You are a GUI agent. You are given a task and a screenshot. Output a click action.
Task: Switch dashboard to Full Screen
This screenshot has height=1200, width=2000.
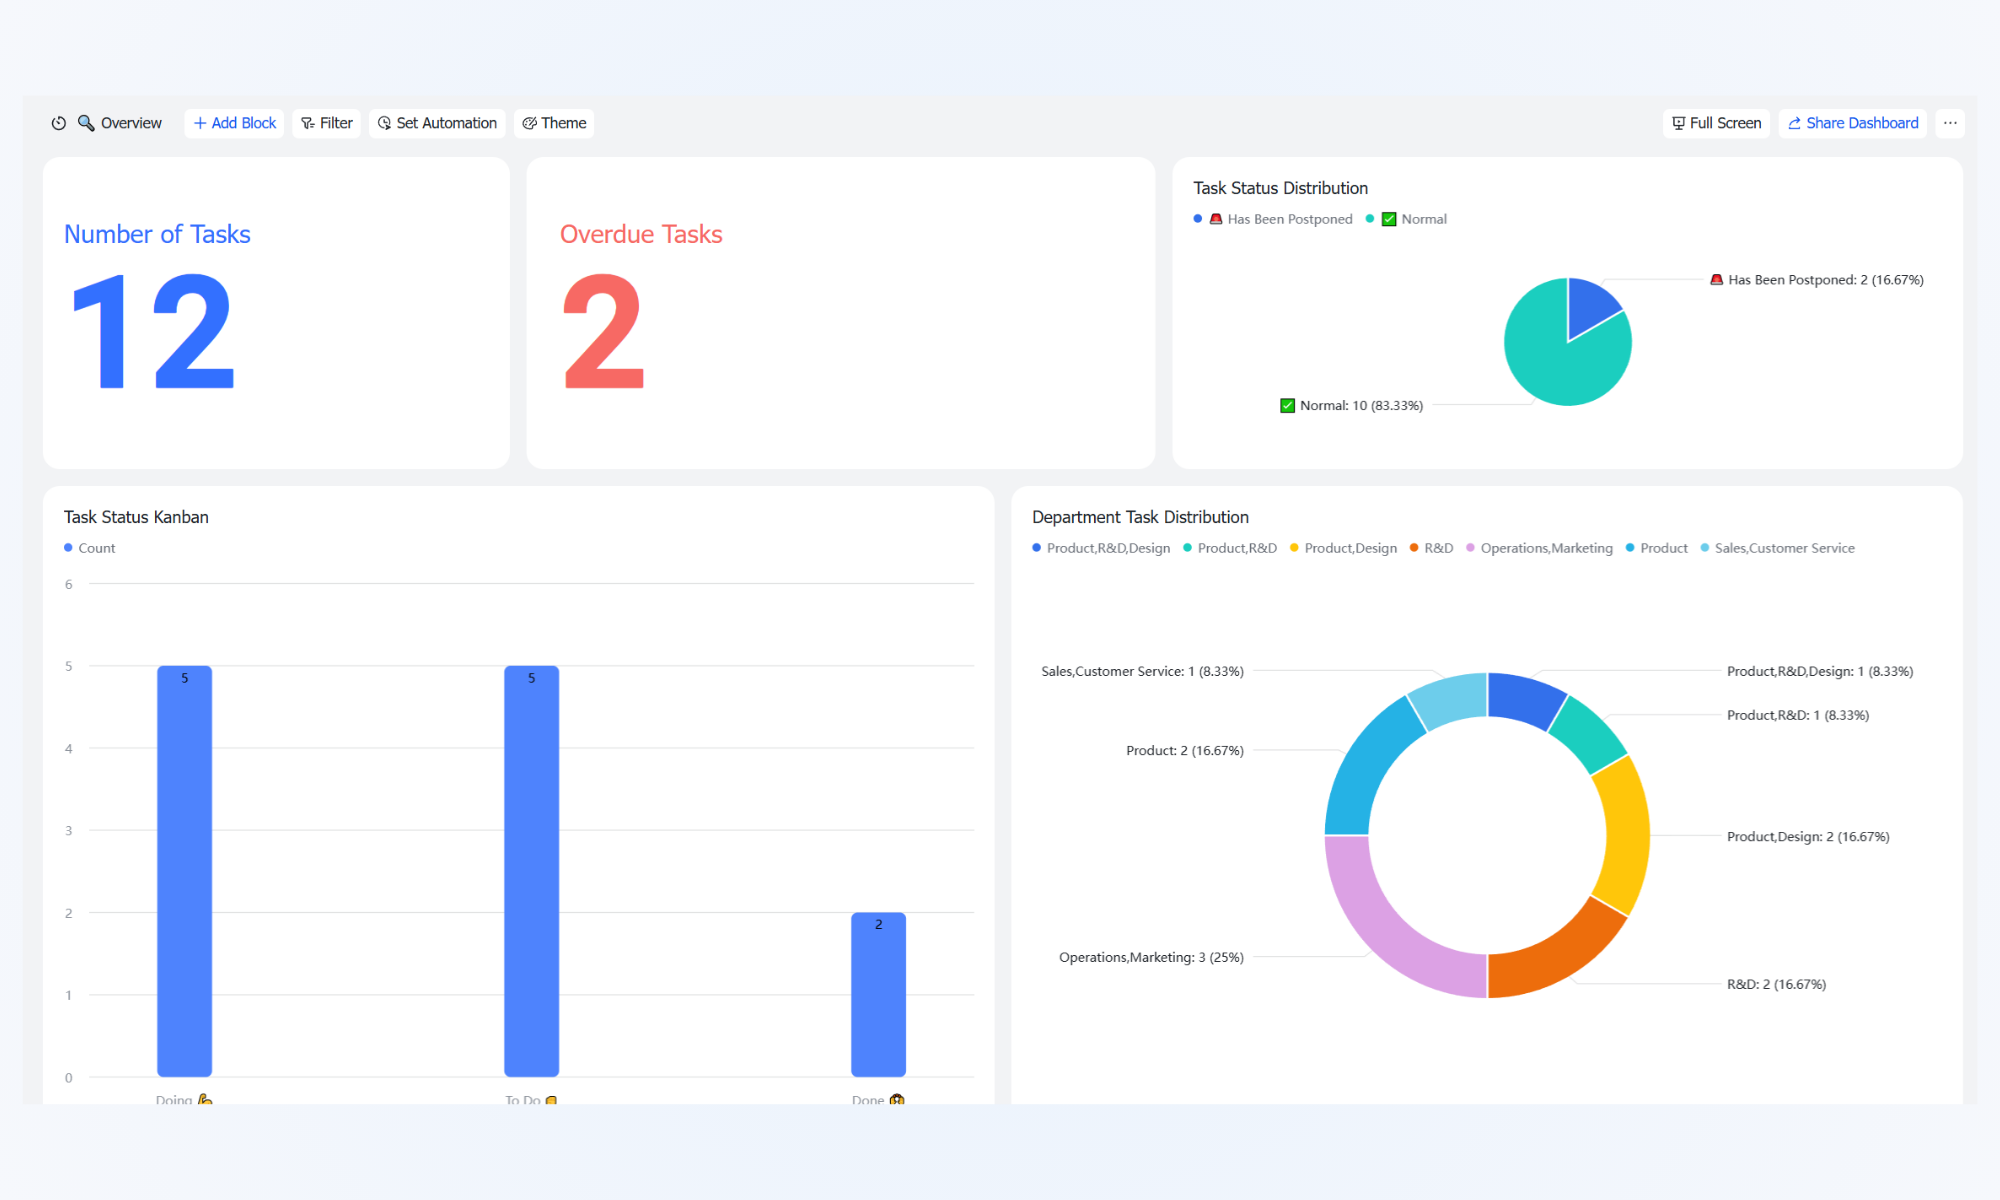click(1716, 123)
